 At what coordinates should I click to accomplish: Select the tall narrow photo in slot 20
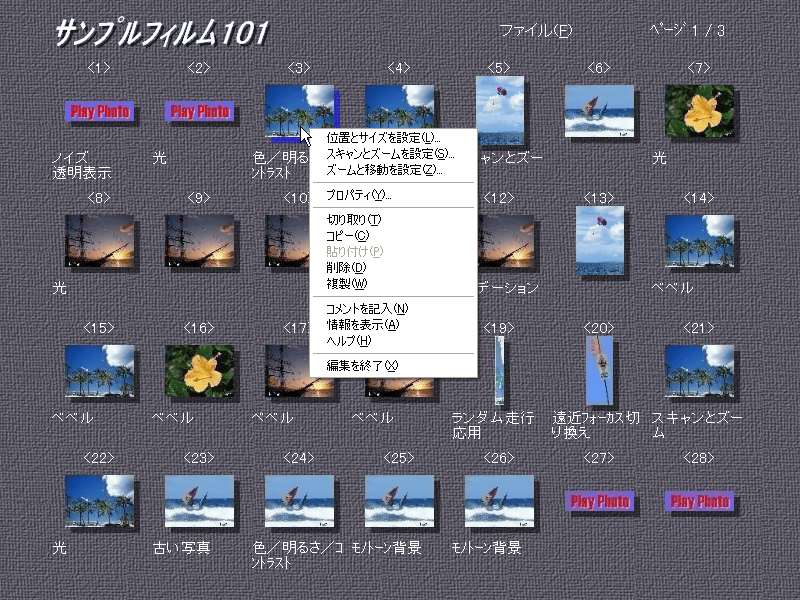click(x=599, y=370)
